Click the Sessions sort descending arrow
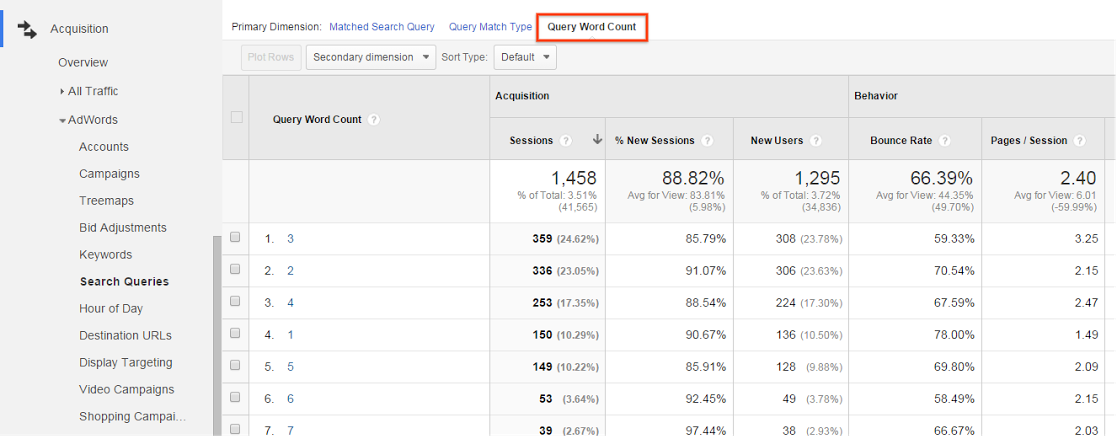Image resolution: width=1117 pixels, height=439 pixels. (x=597, y=141)
